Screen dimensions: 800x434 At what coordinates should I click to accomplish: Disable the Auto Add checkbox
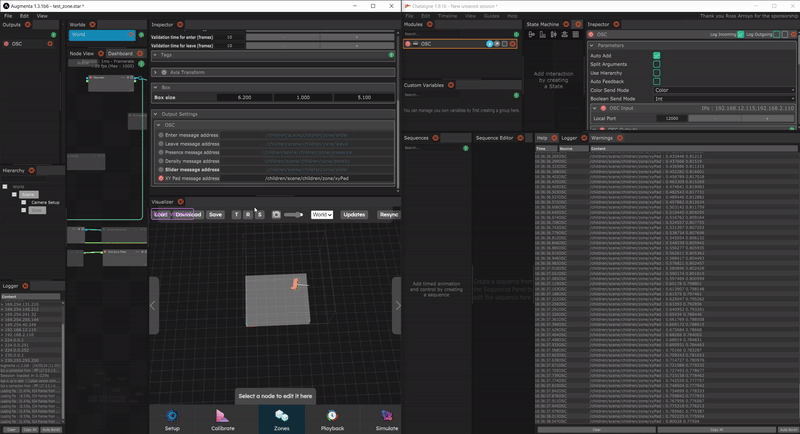657,55
